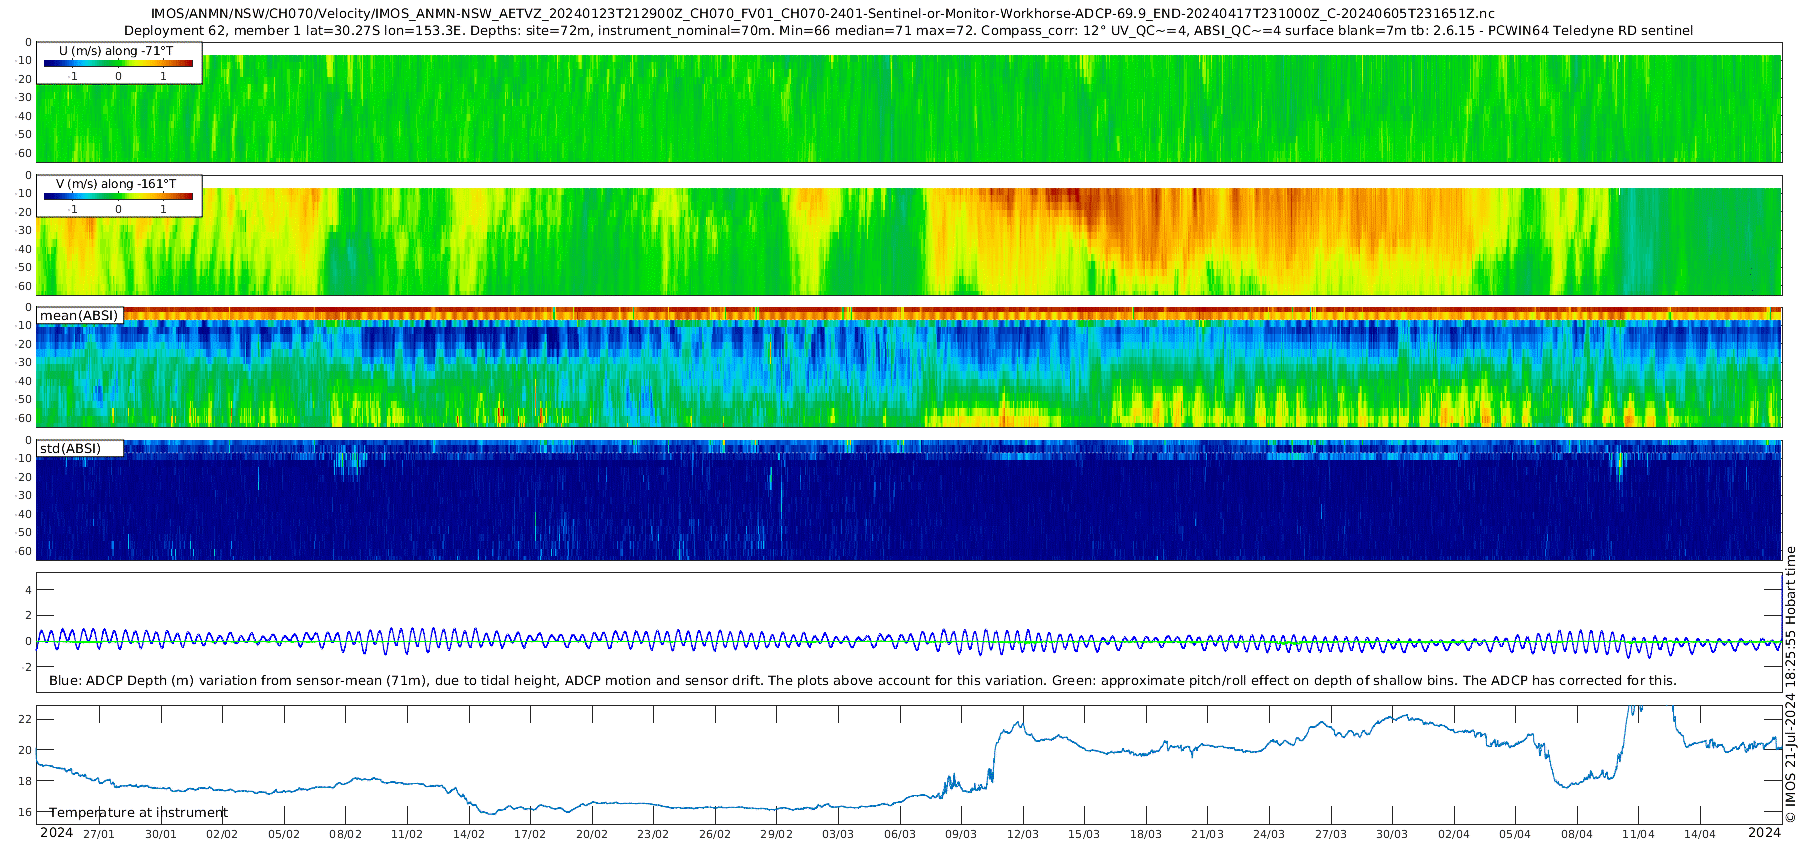Click the 14/02 date tick label
Screen dimensions: 1800x850
469,834
